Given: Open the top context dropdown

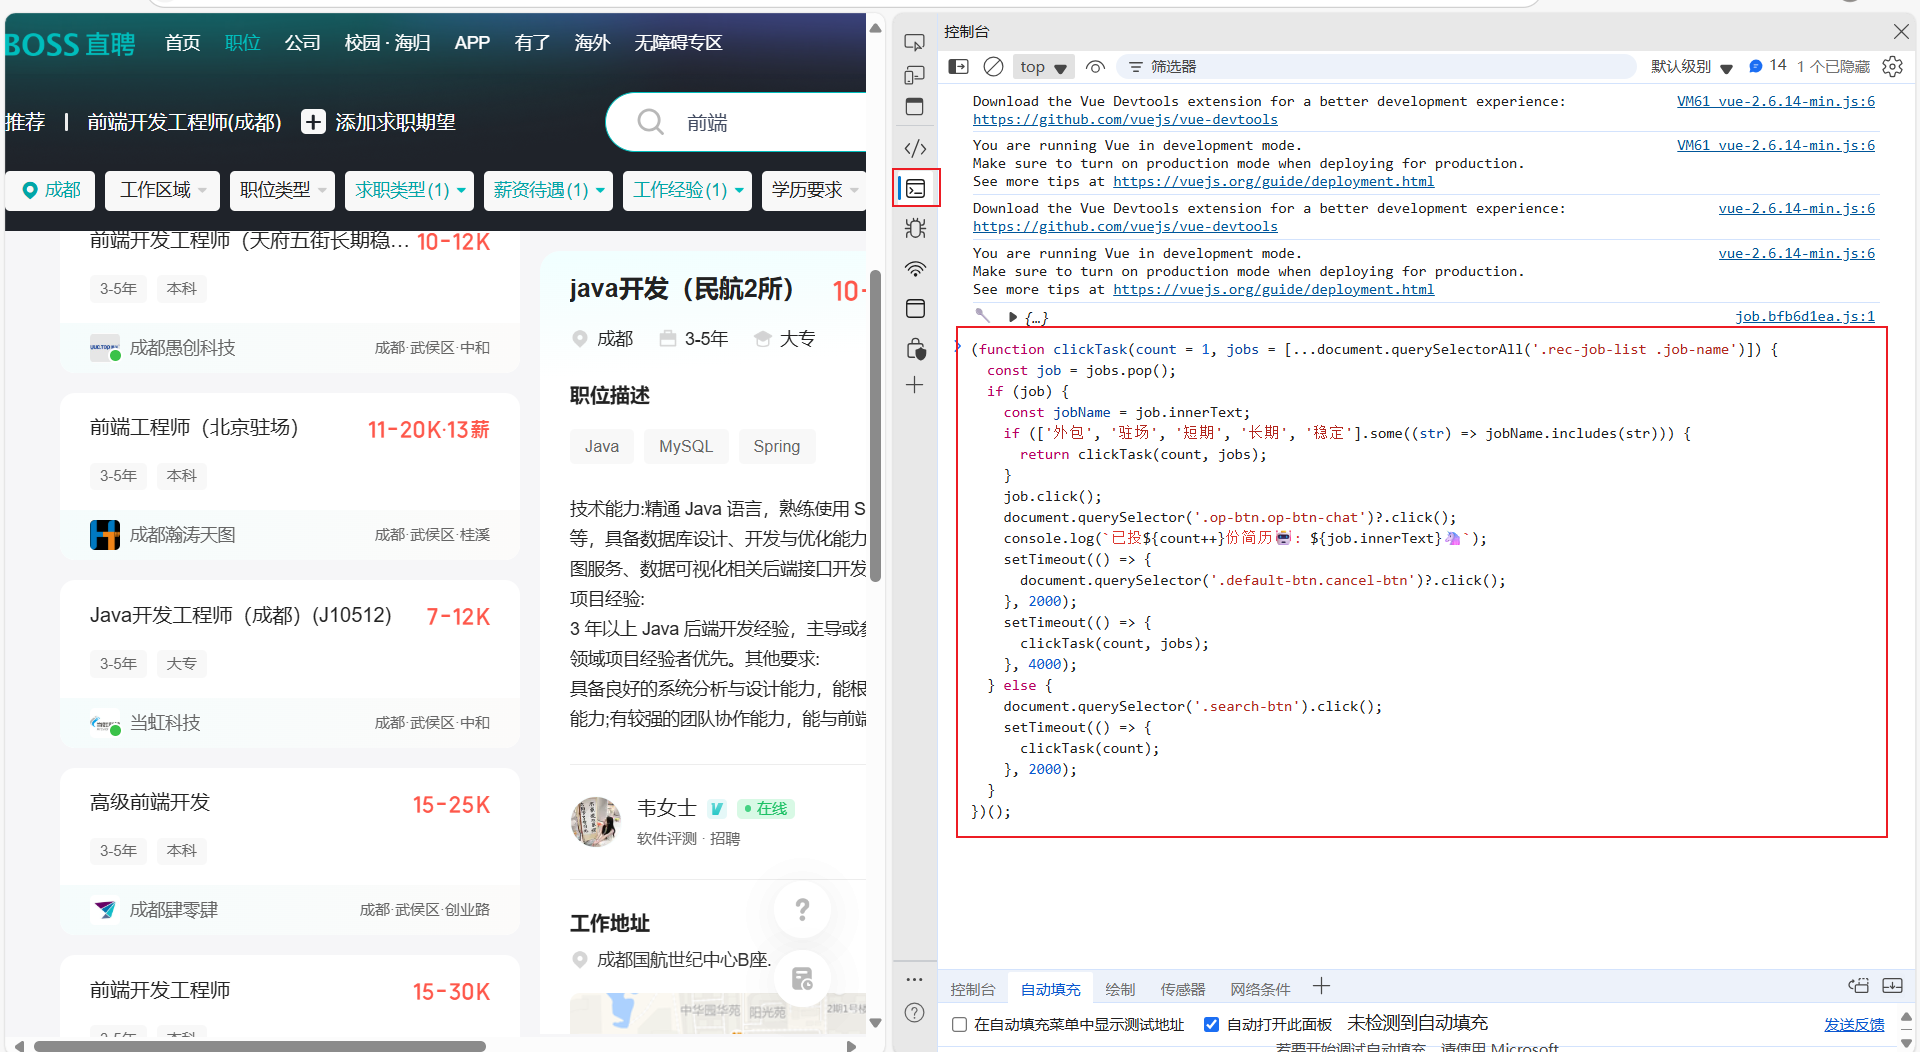Looking at the screenshot, I should pos(1043,67).
